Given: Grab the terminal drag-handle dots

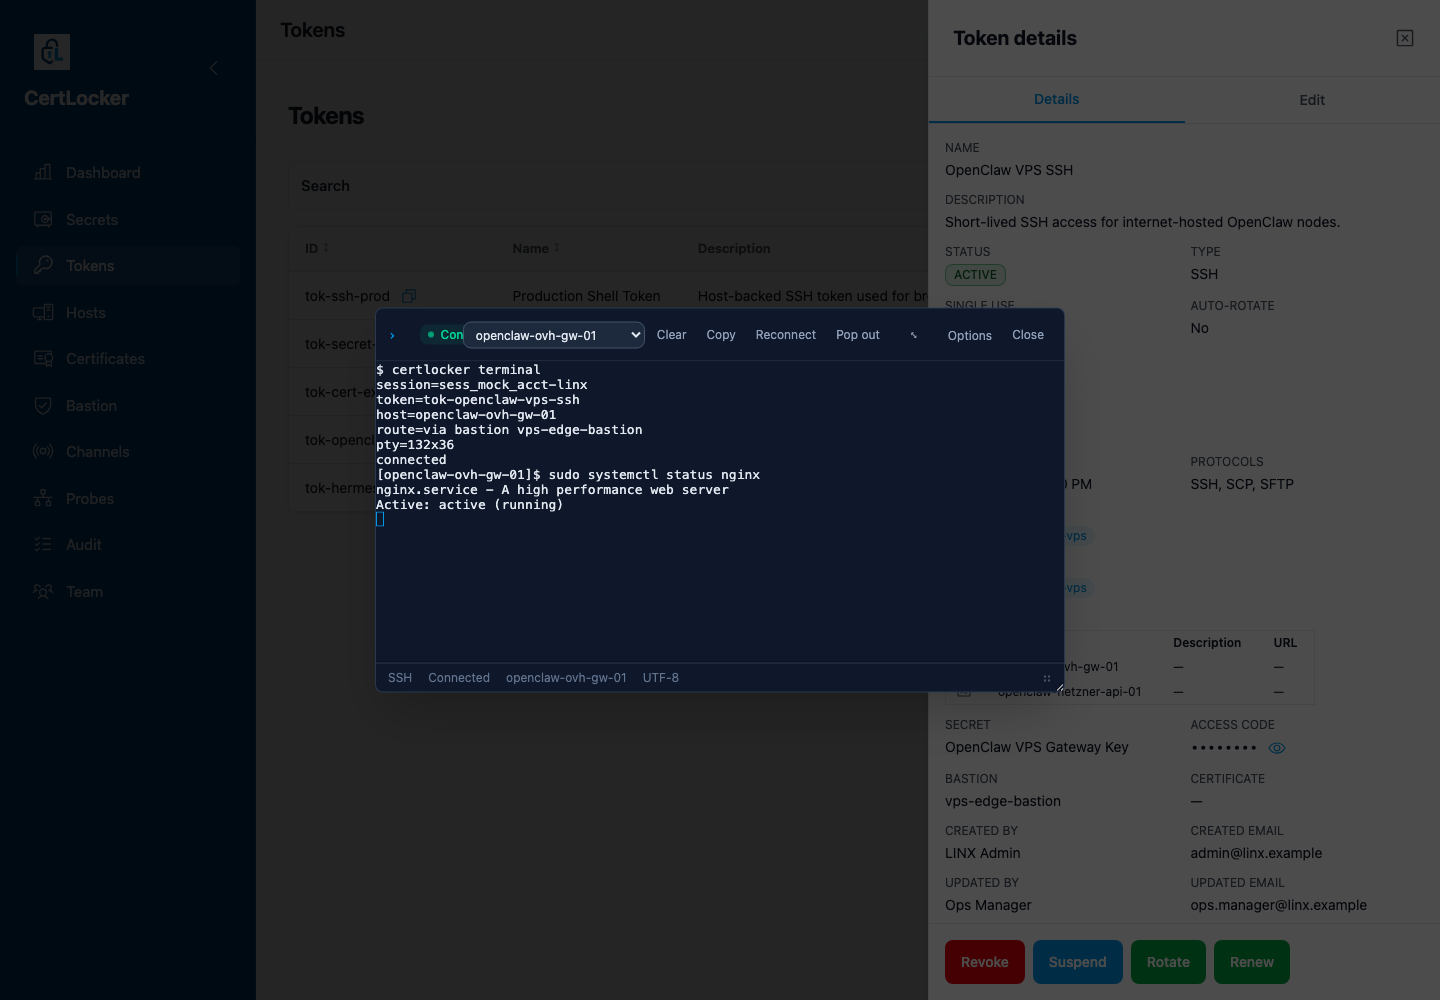Looking at the screenshot, I should [x=1047, y=678].
